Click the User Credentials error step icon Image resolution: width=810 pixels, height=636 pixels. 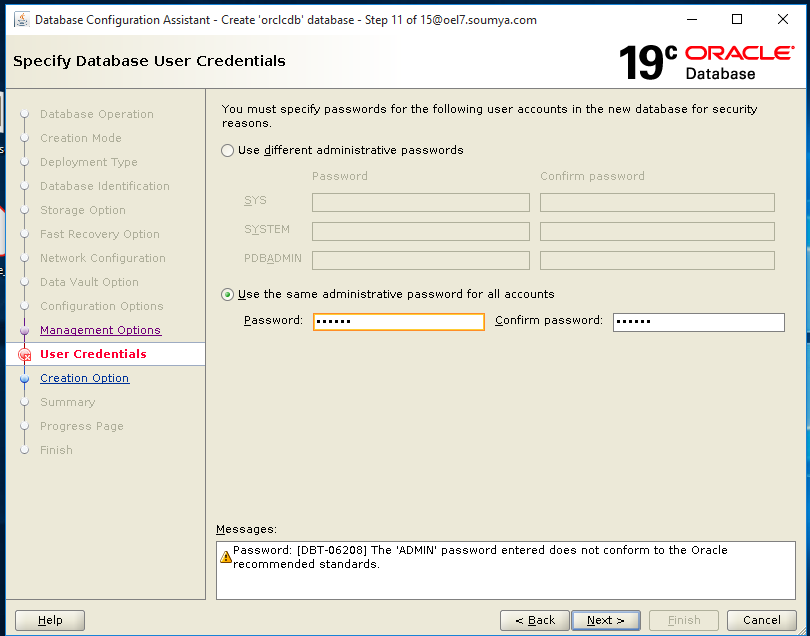tap(24, 354)
